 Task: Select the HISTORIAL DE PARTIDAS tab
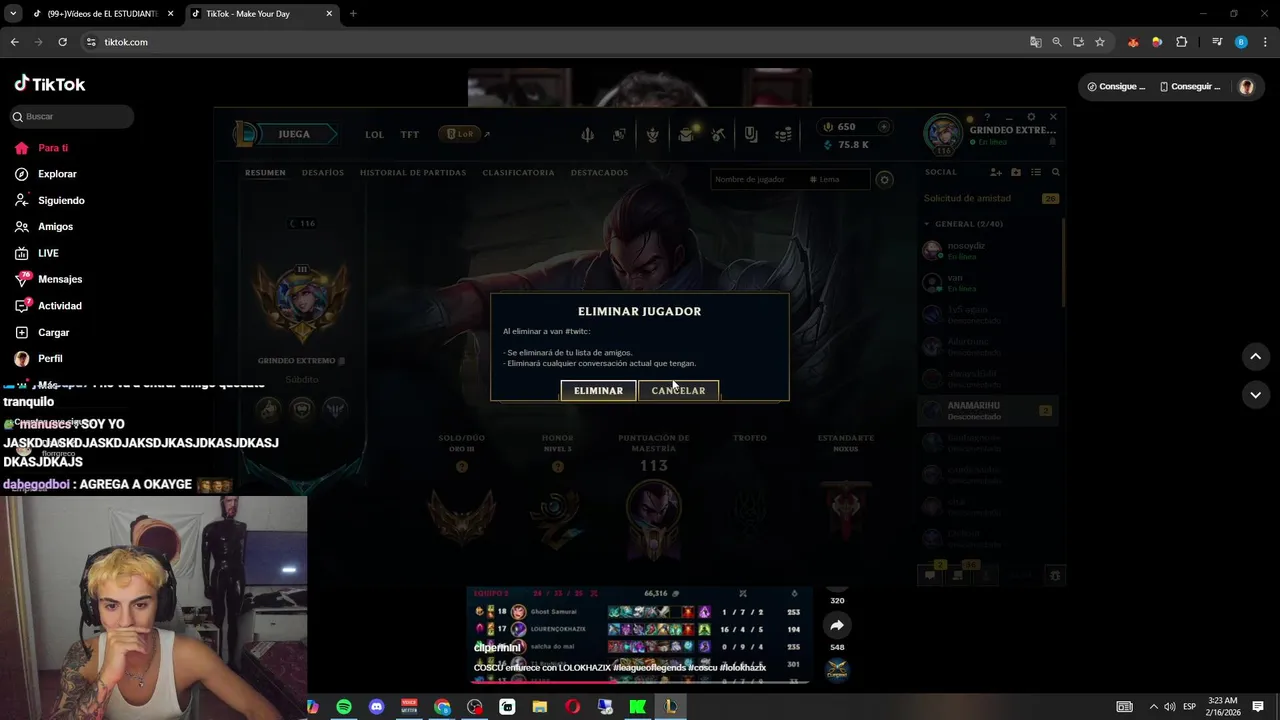pos(413,173)
